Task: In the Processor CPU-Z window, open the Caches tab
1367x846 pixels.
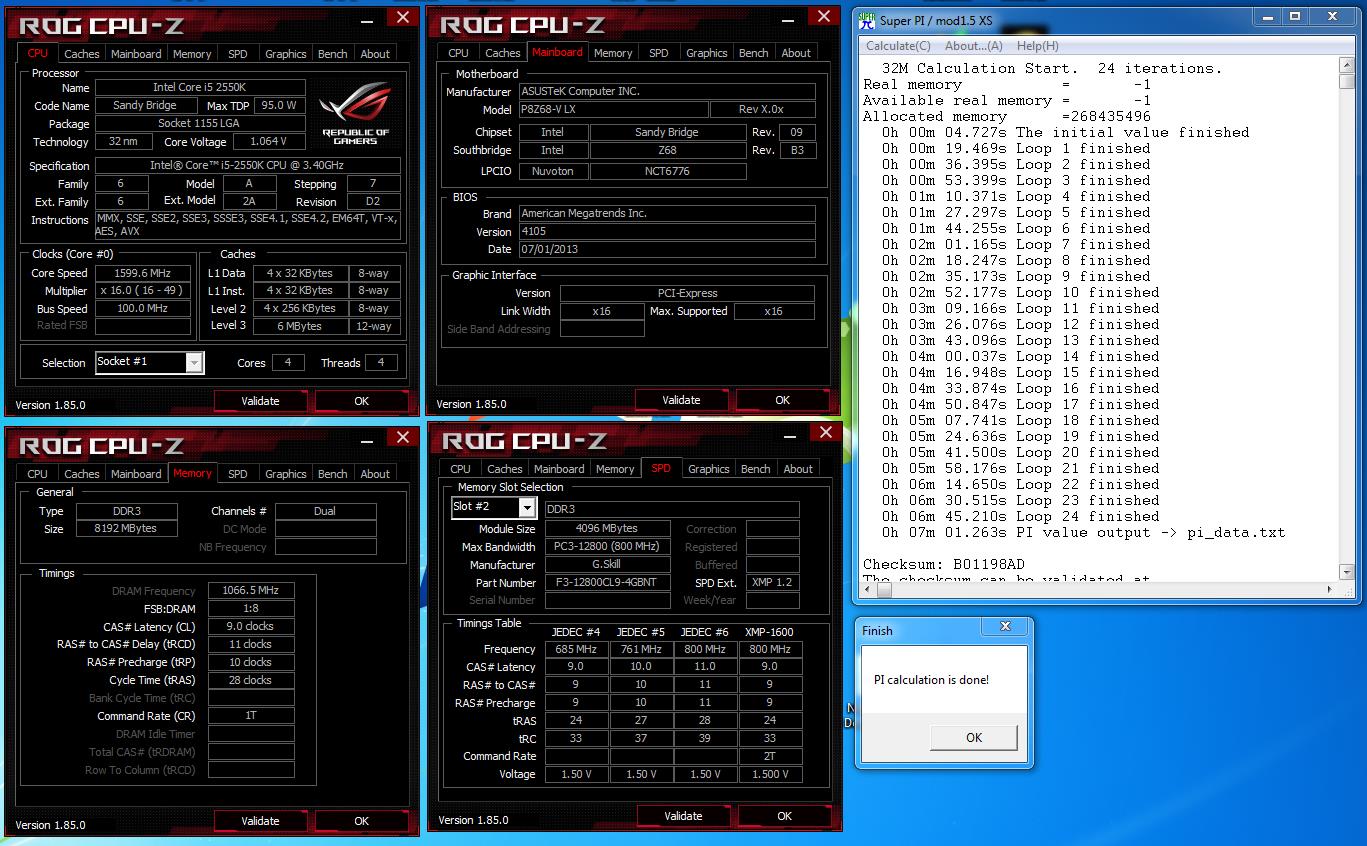Action: [82, 54]
